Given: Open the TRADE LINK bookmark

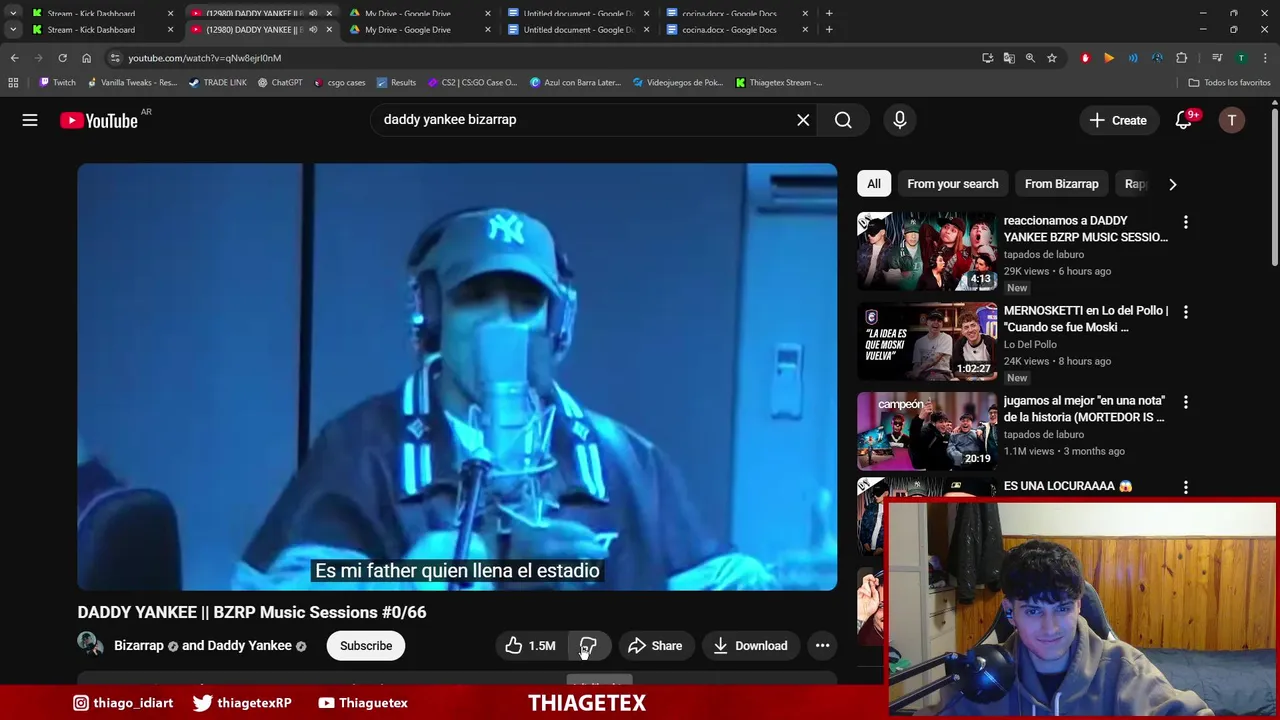Looking at the screenshot, I should (x=217, y=83).
